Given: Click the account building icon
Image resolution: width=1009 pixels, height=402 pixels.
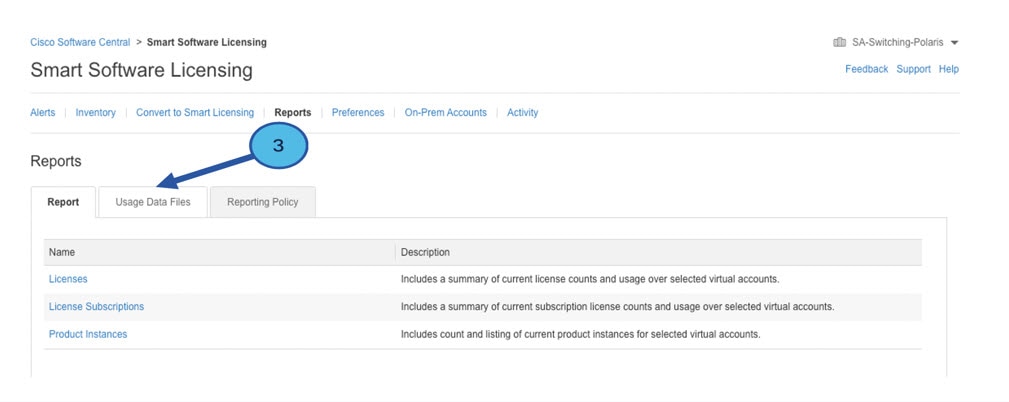Looking at the screenshot, I should [x=839, y=43].
